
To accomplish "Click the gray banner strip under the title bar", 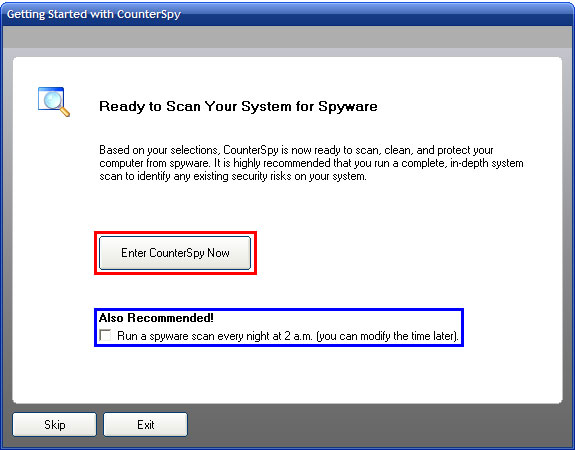I will click(288, 37).
